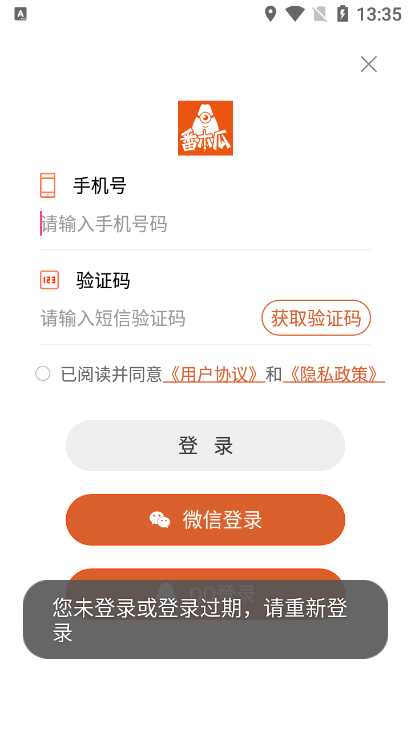Tap the Wi-Fi signal icon in status bar
Image resolution: width=411 pixels, height=732 pixels.
(x=295, y=14)
